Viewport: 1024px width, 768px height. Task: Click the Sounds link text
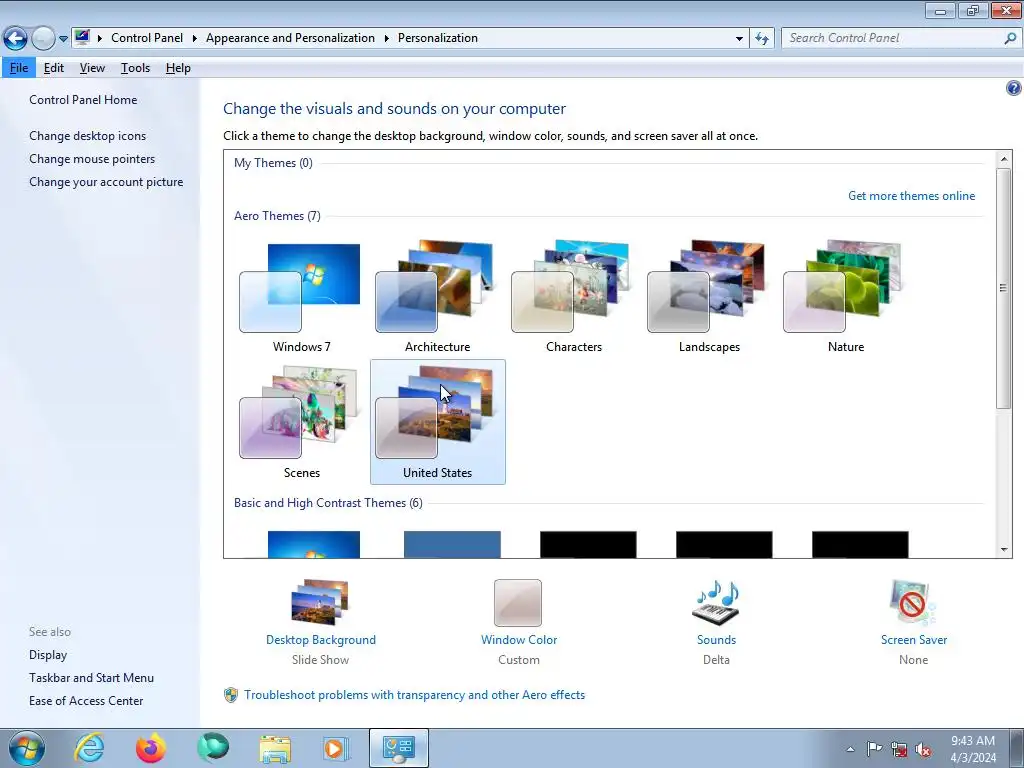pos(716,640)
